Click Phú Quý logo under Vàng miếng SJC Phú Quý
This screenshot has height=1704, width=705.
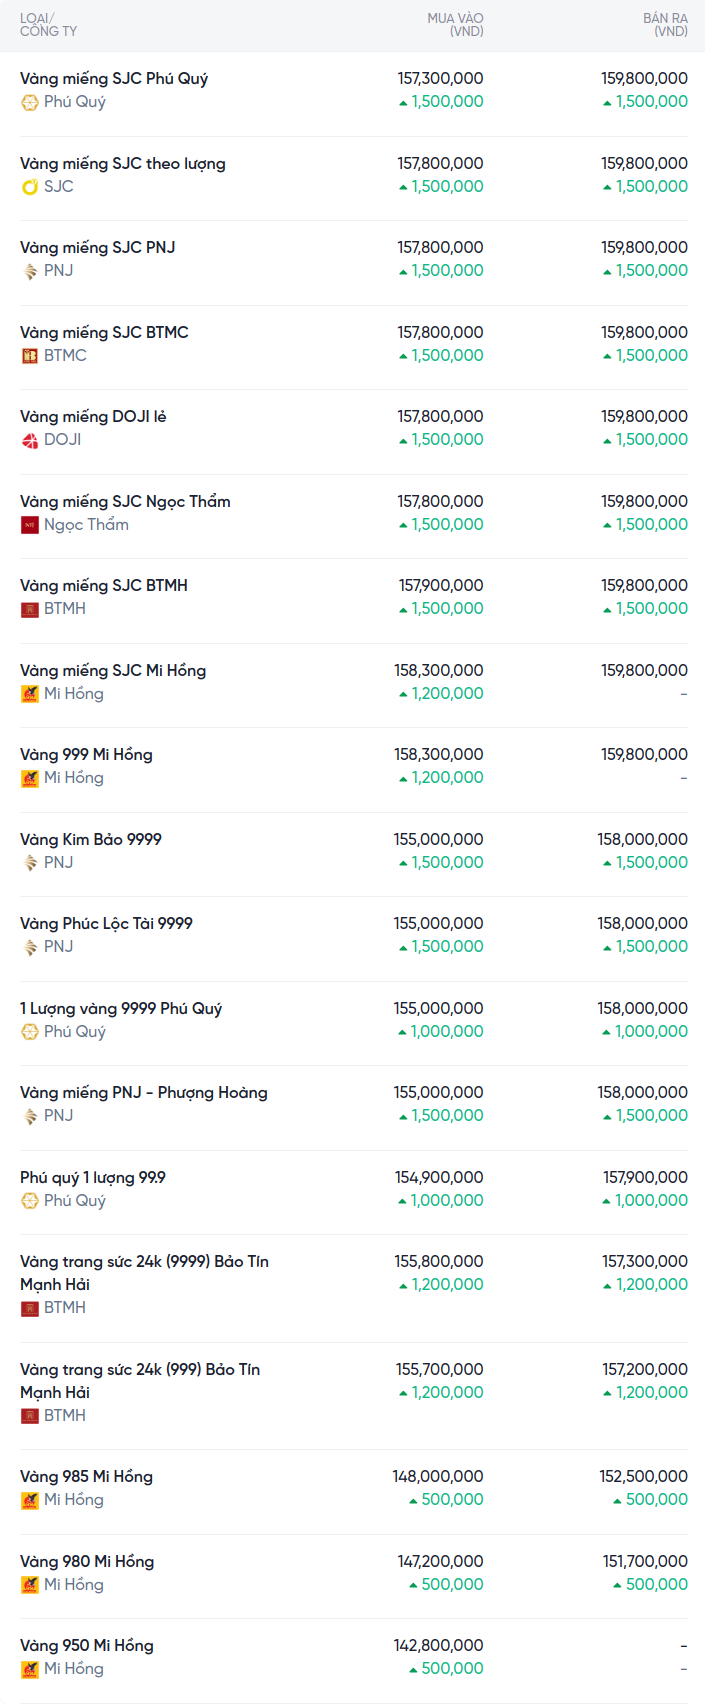(x=30, y=102)
